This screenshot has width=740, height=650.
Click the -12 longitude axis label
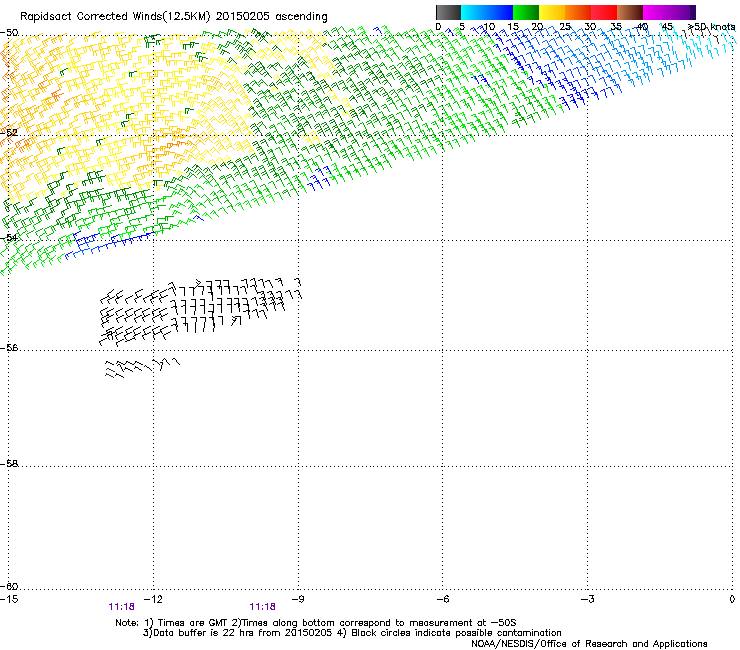coord(153,599)
